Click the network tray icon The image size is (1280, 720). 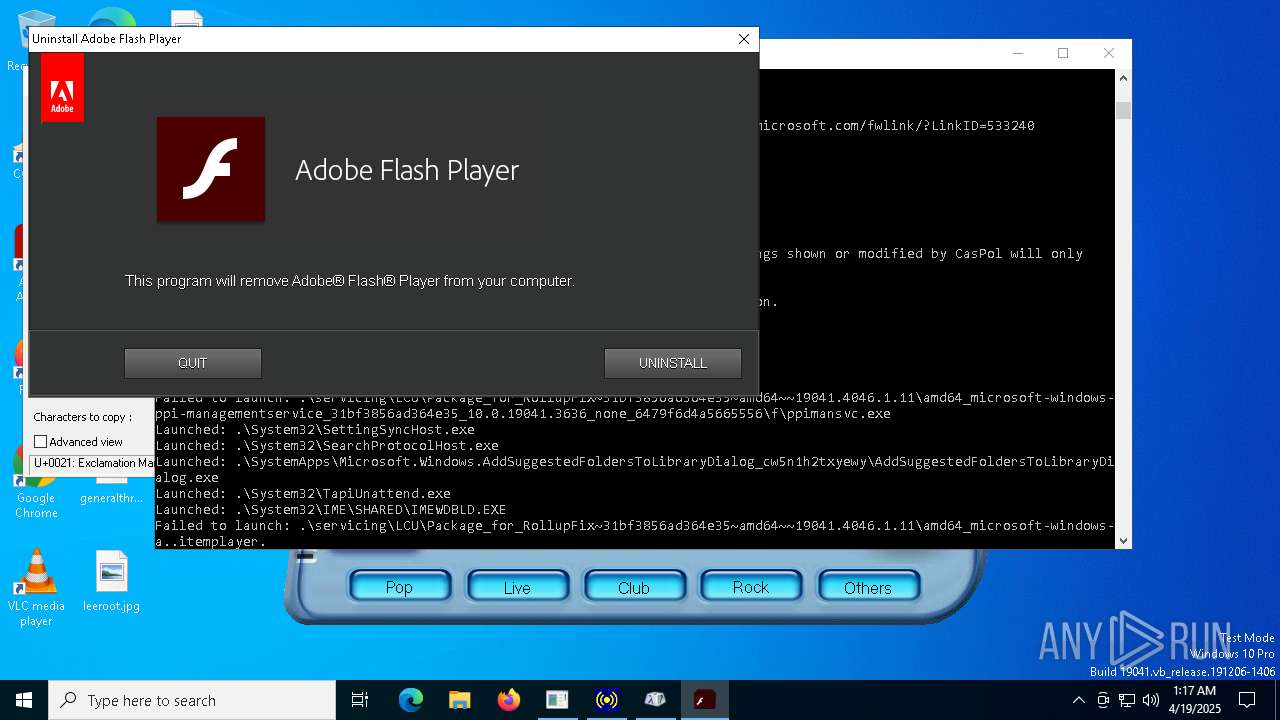click(1127, 700)
